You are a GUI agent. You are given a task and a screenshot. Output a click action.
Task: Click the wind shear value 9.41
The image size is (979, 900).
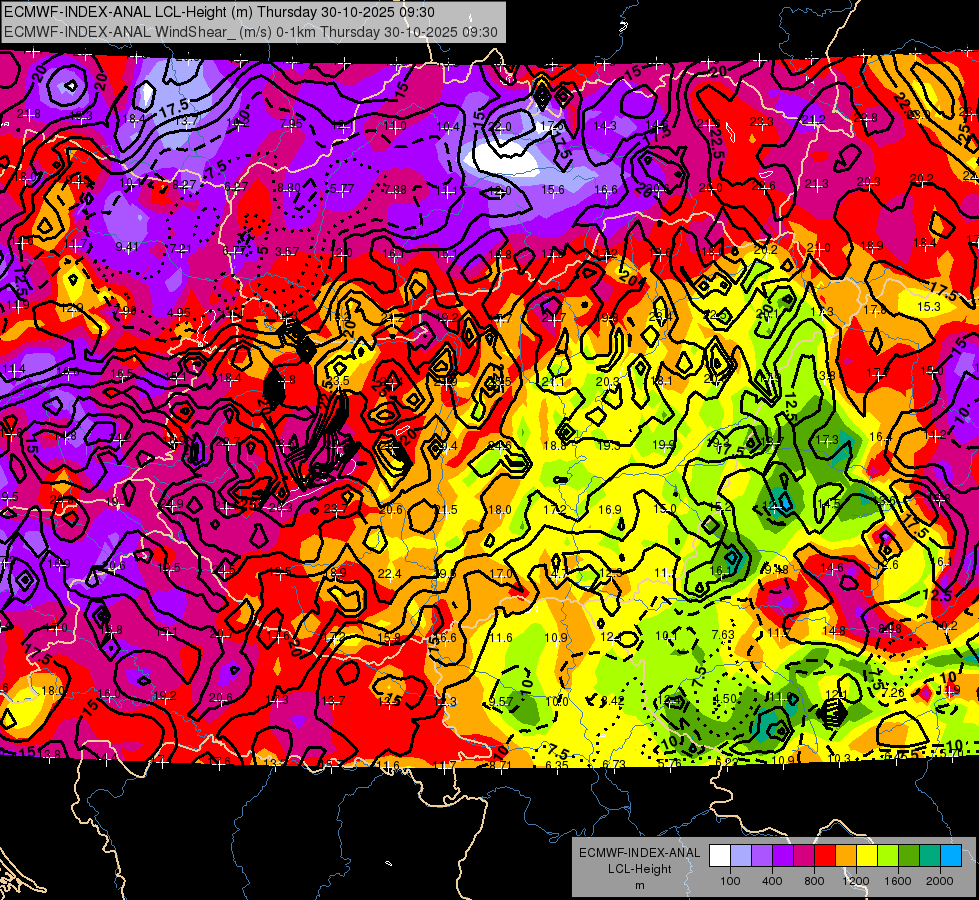127,247
